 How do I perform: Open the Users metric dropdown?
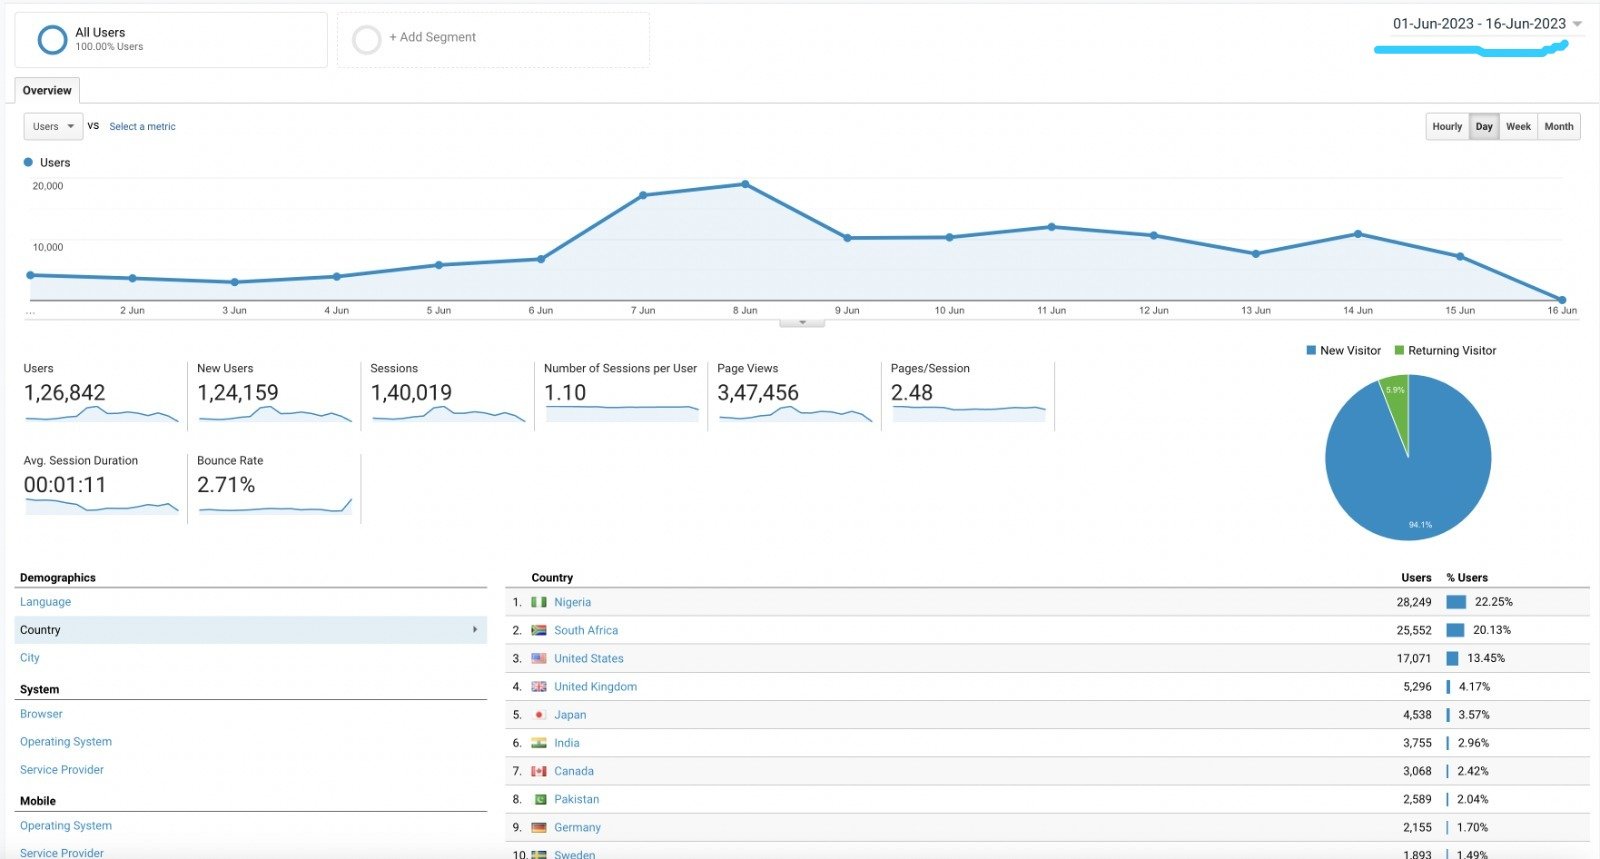(53, 126)
